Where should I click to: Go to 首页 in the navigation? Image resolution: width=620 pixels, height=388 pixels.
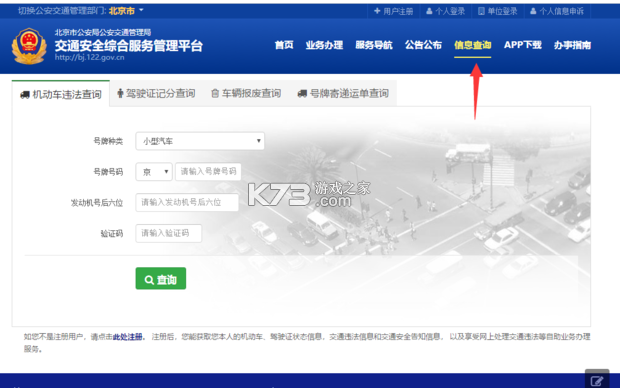coord(284,45)
